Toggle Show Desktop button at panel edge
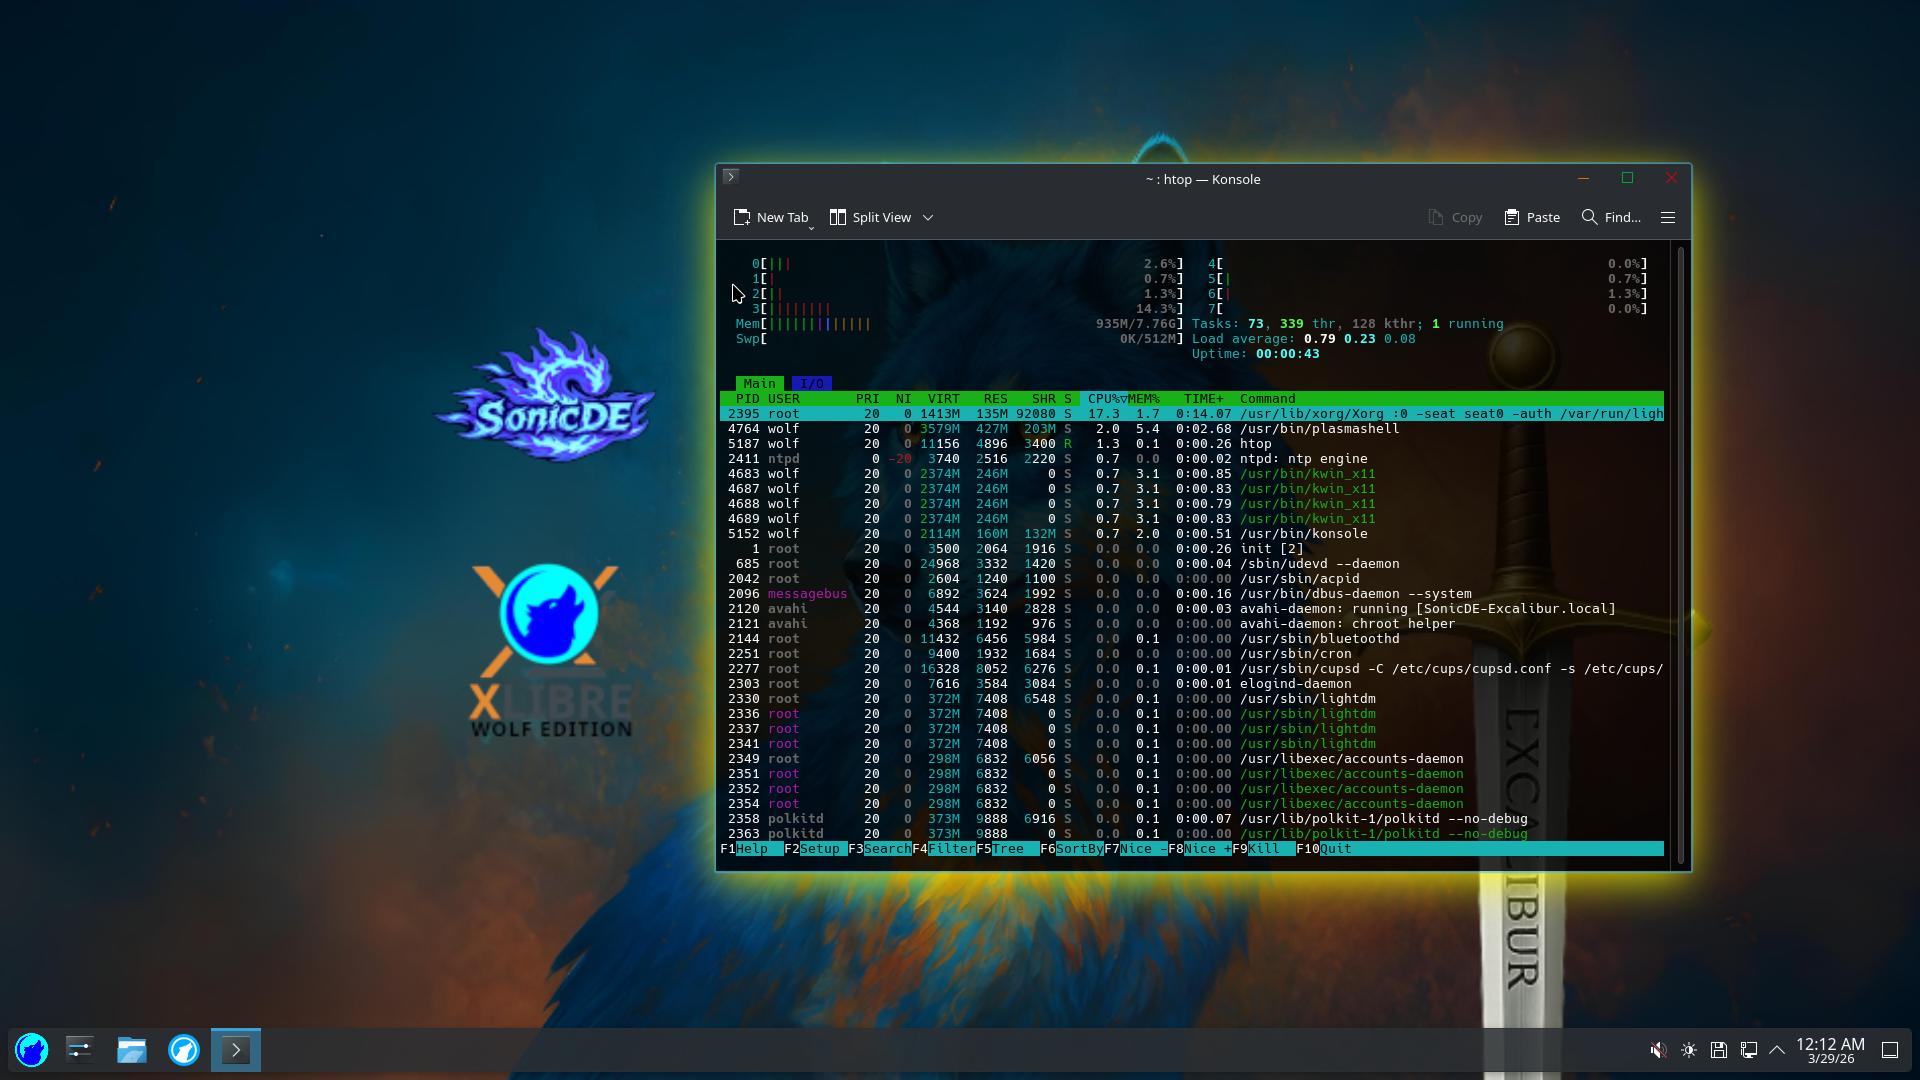This screenshot has width=1920, height=1080. pos(1890,1050)
